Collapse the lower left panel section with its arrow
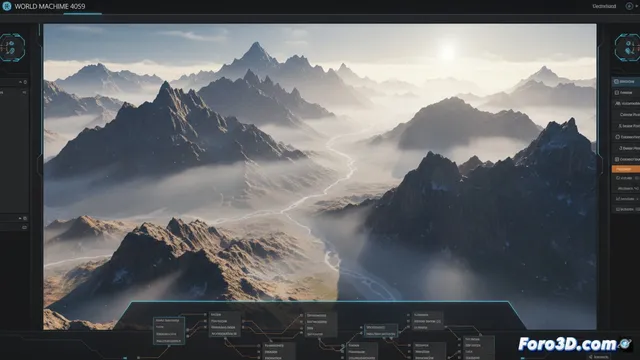 point(20,218)
